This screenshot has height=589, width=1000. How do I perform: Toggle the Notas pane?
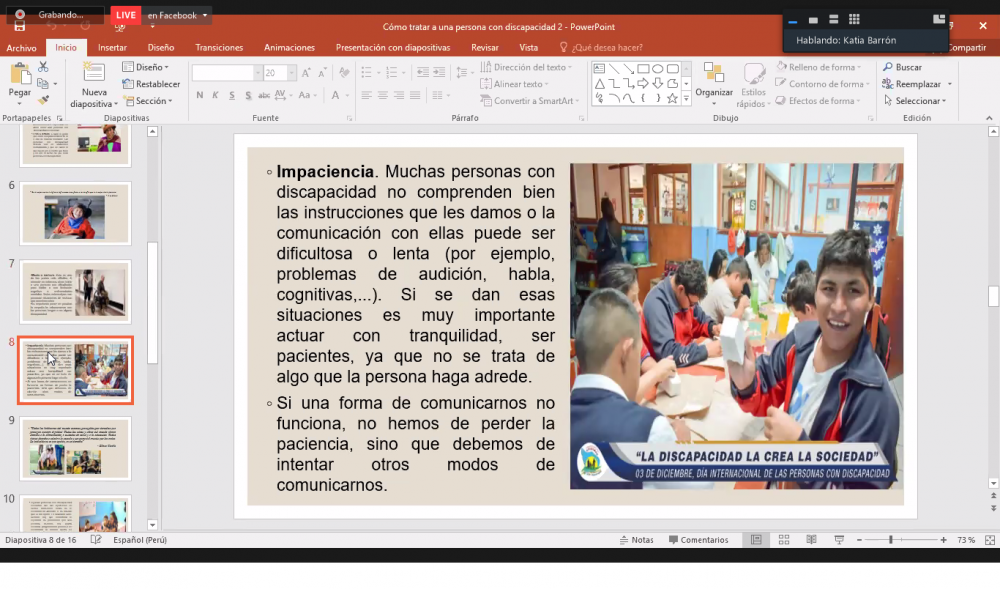(x=635, y=540)
